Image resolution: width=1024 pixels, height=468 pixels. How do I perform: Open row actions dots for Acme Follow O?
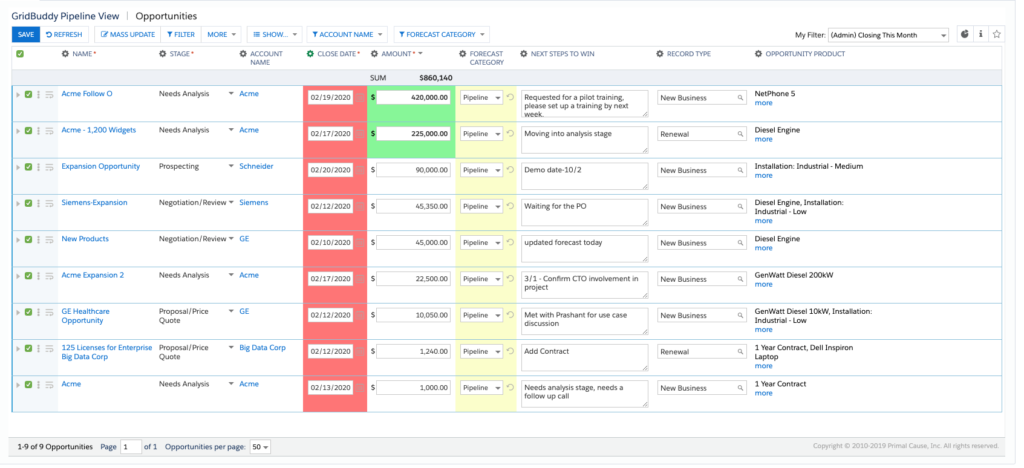[x=39, y=95]
